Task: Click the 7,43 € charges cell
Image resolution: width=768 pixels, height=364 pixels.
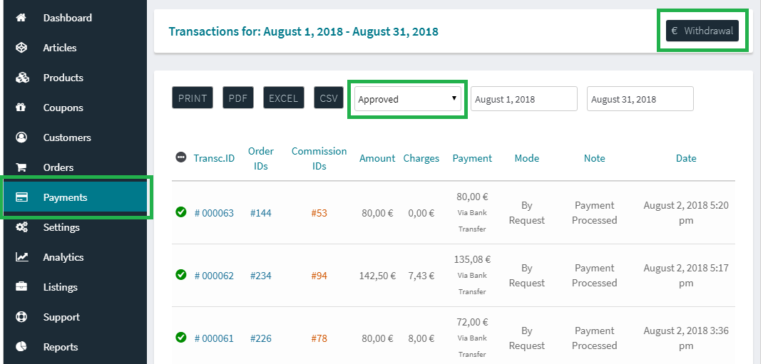Action: click(x=421, y=276)
